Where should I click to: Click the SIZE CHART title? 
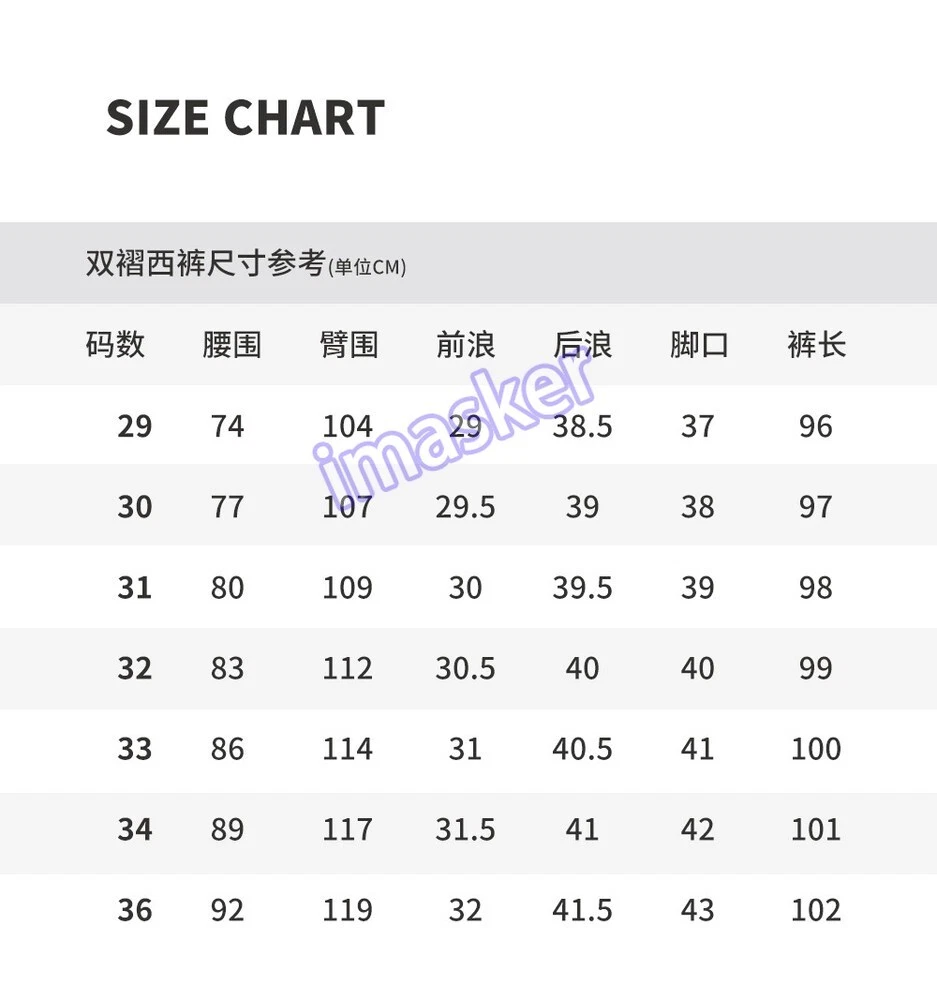[245, 118]
